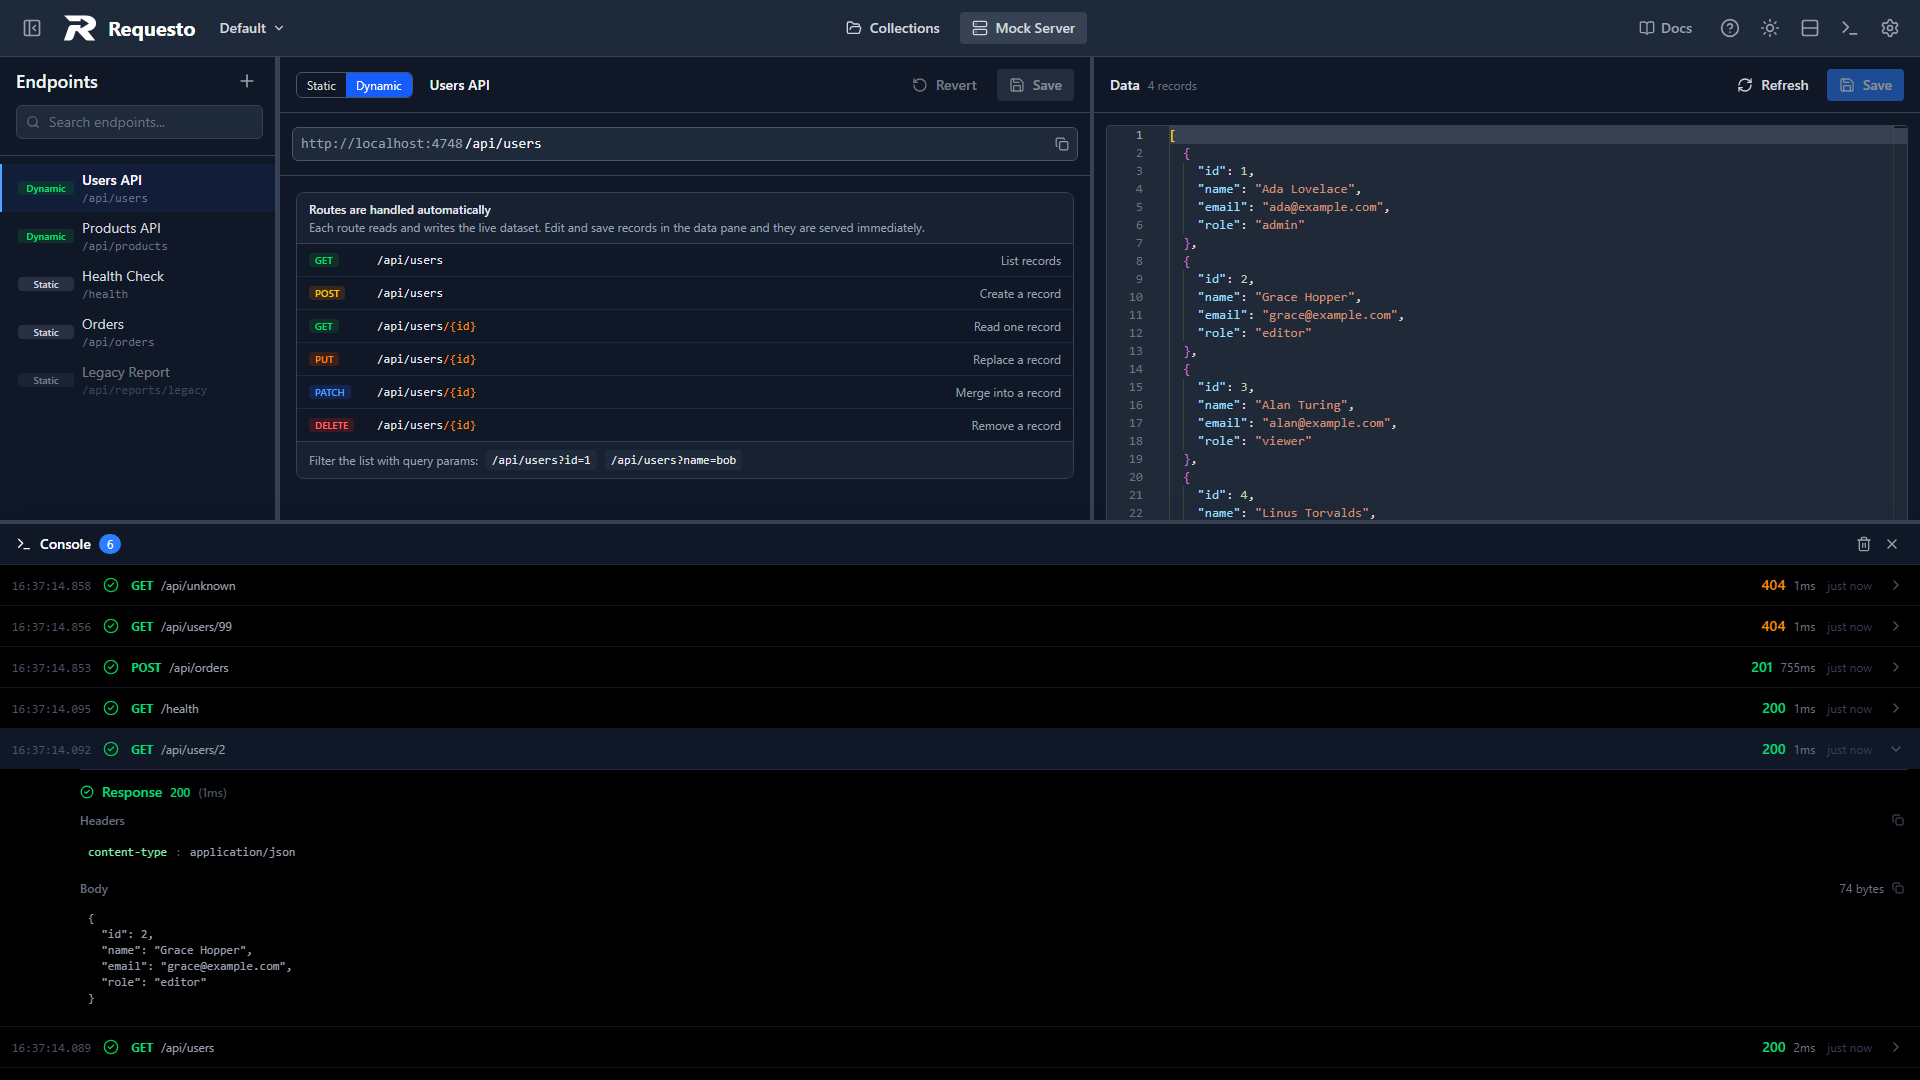Select Health Check endpoint
Screen dimensions: 1920x1080
point(138,284)
